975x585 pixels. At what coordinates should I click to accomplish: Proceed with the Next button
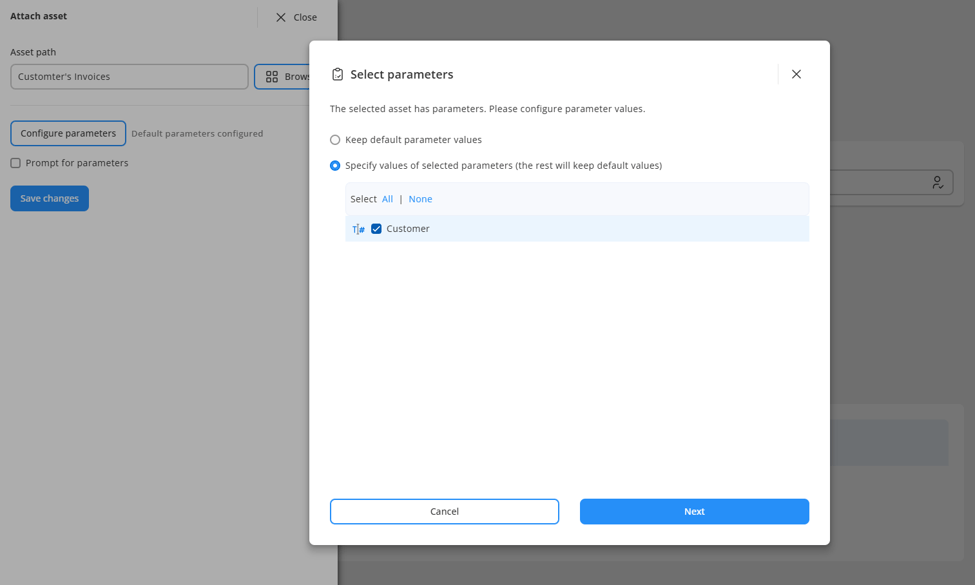click(695, 512)
